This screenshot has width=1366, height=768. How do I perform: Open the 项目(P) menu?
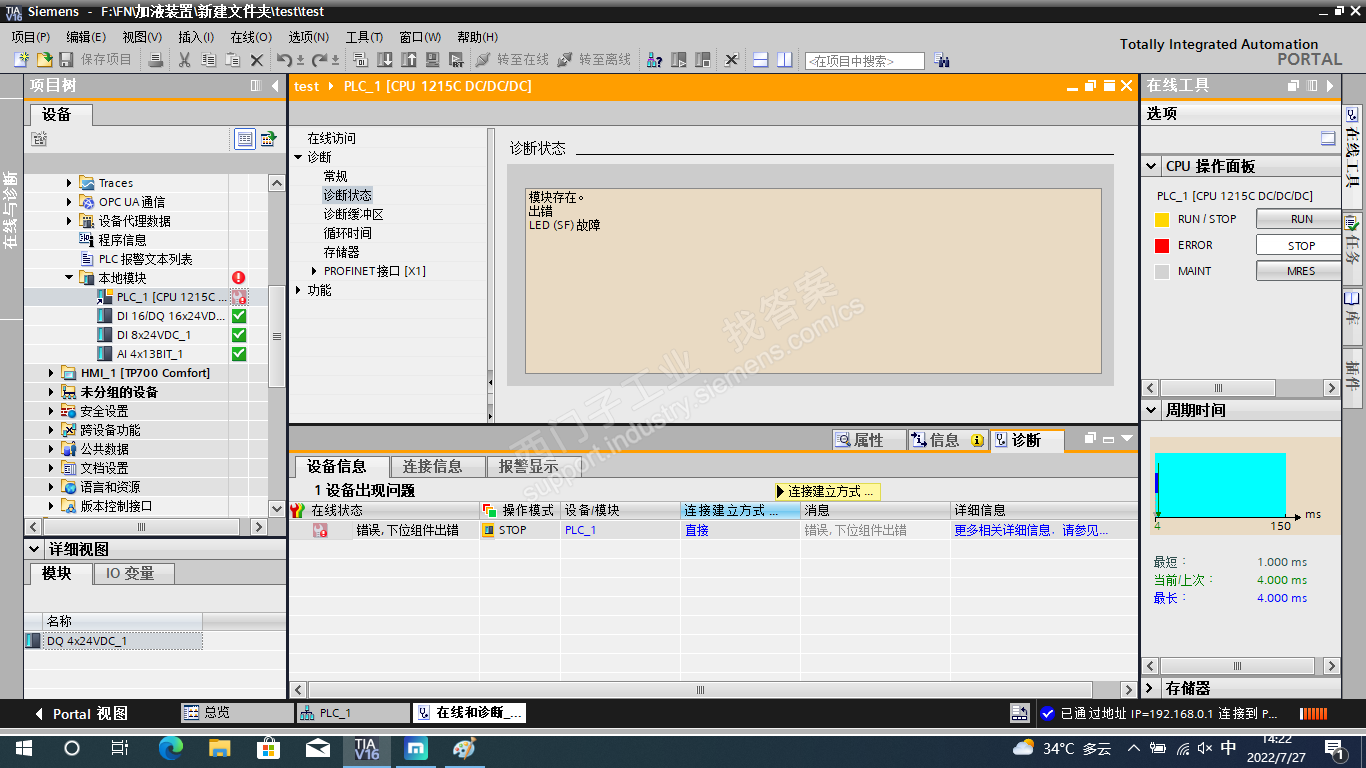coord(31,37)
